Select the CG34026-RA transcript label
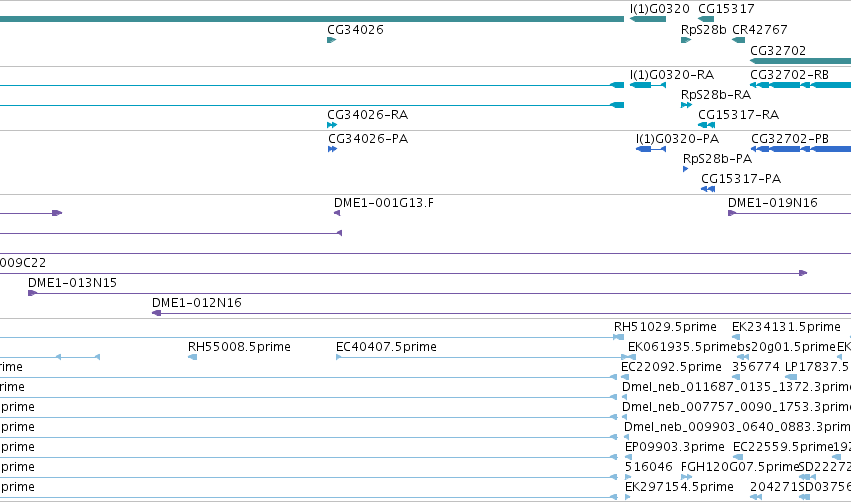The image size is (851, 502). click(x=367, y=115)
